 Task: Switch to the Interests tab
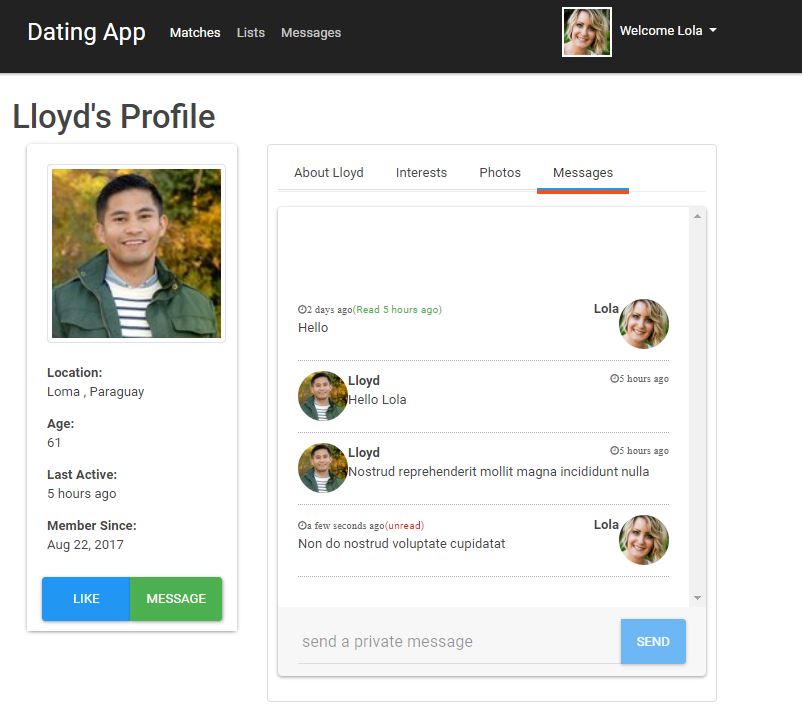pyautogui.click(x=421, y=172)
